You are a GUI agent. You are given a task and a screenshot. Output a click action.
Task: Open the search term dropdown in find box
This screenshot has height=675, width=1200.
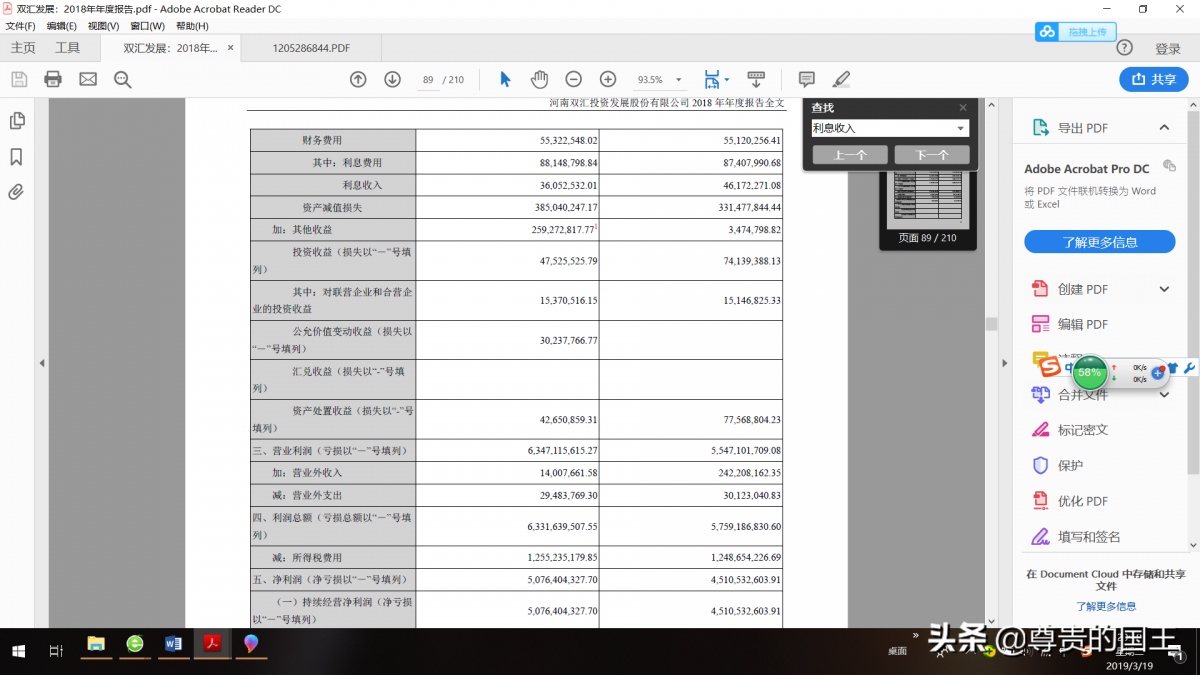961,128
